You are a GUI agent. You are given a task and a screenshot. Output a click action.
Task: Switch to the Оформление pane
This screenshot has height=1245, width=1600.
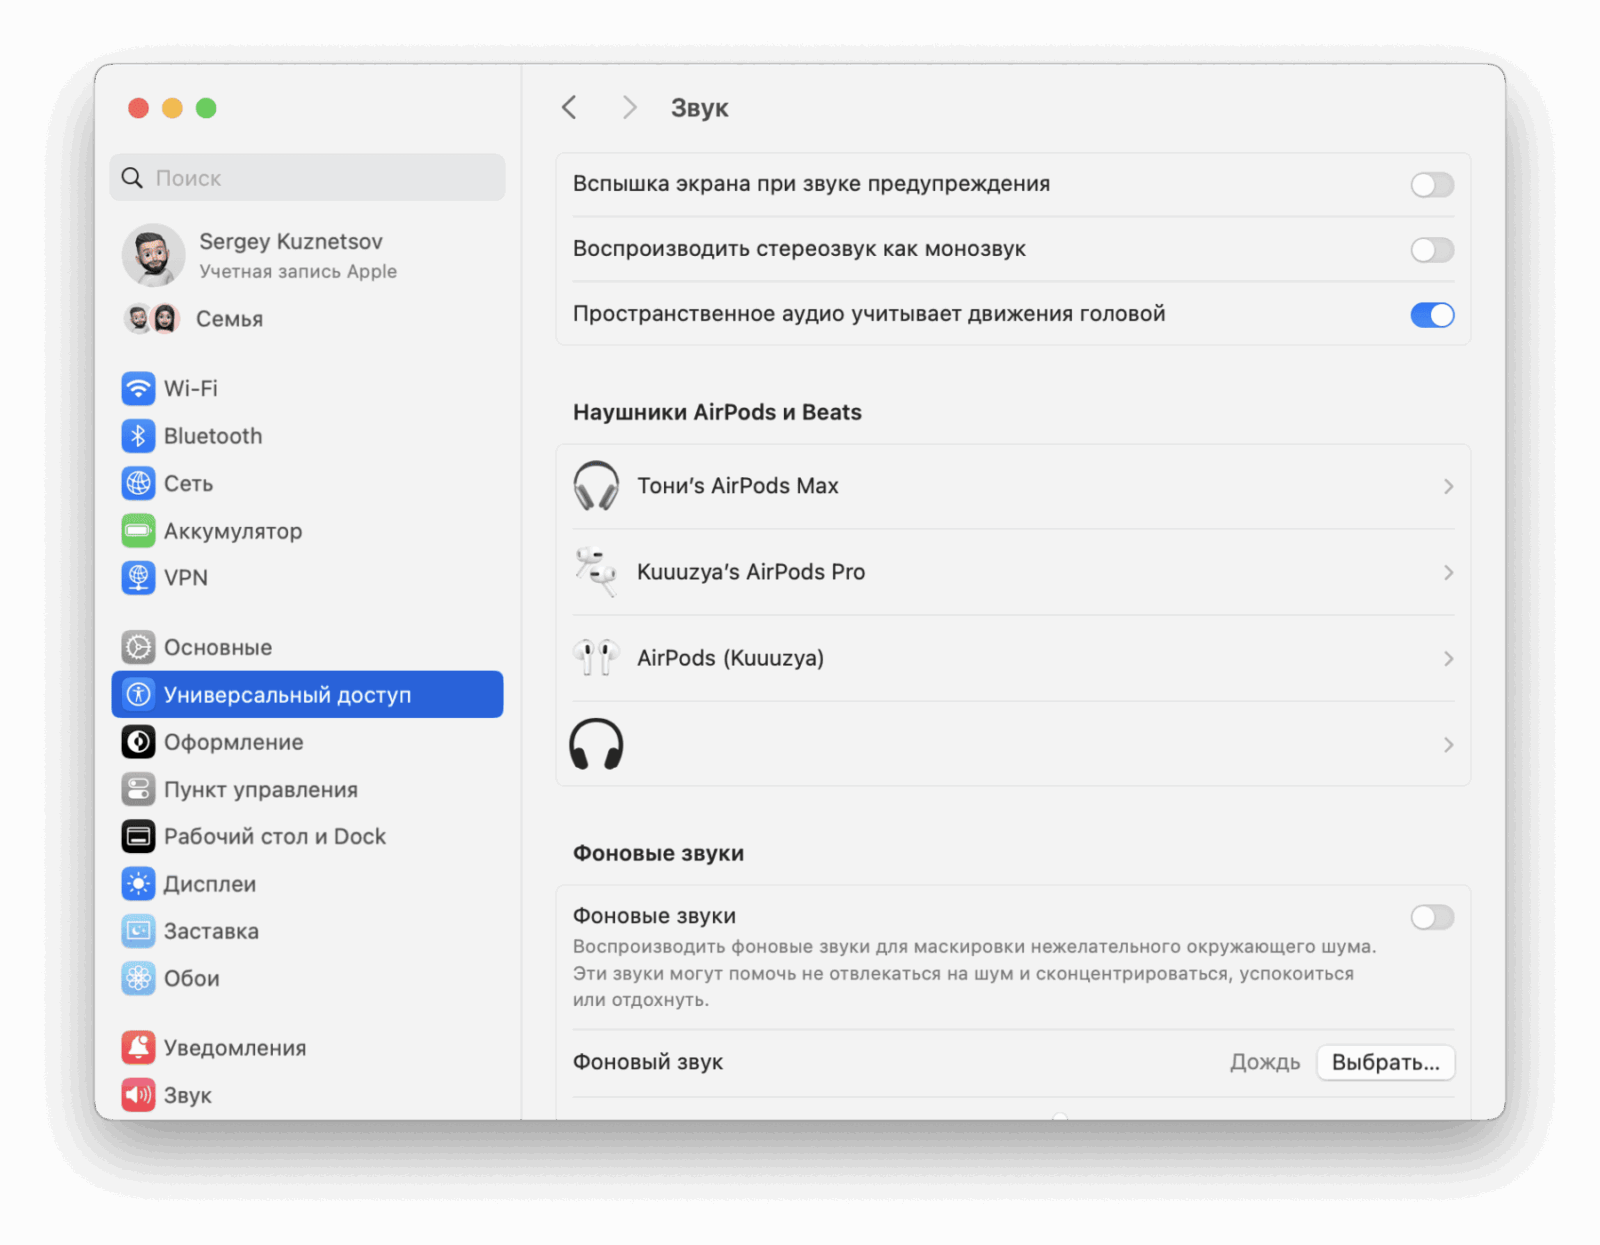307,742
